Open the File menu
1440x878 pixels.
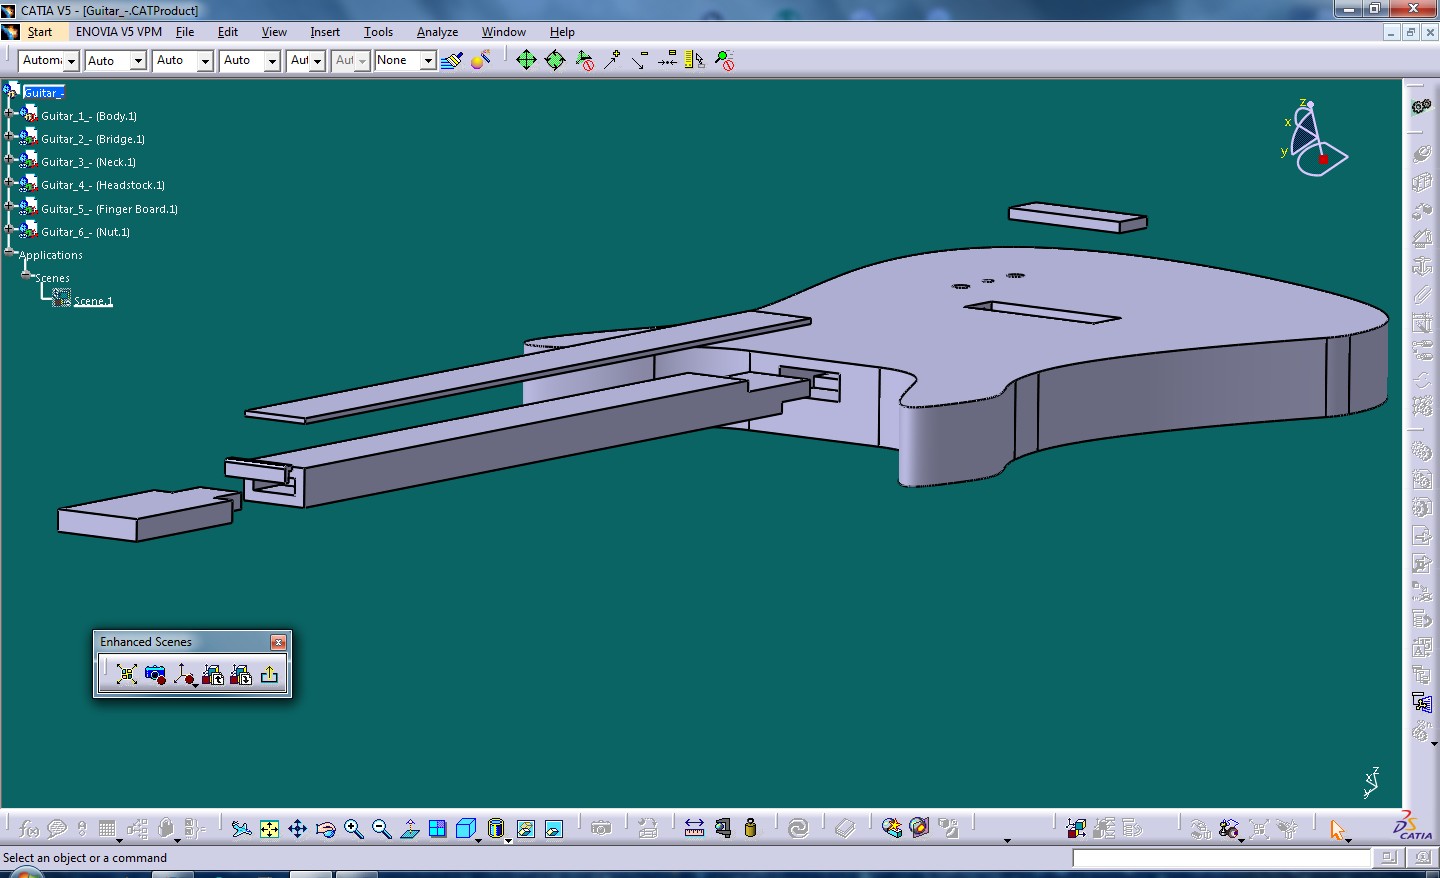coord(185,32)
